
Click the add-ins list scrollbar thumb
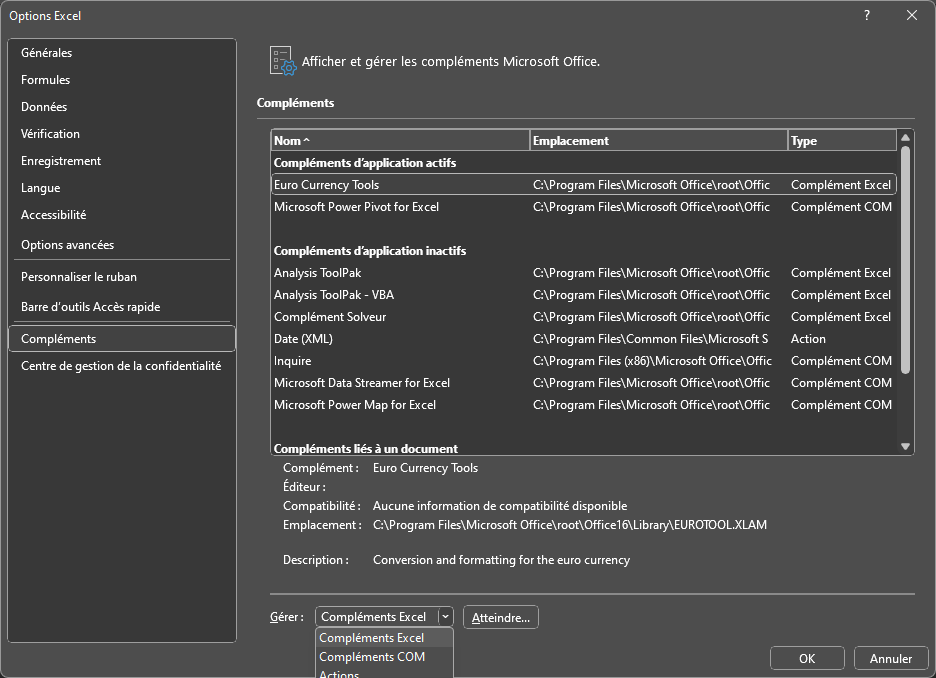click(905, 260)
